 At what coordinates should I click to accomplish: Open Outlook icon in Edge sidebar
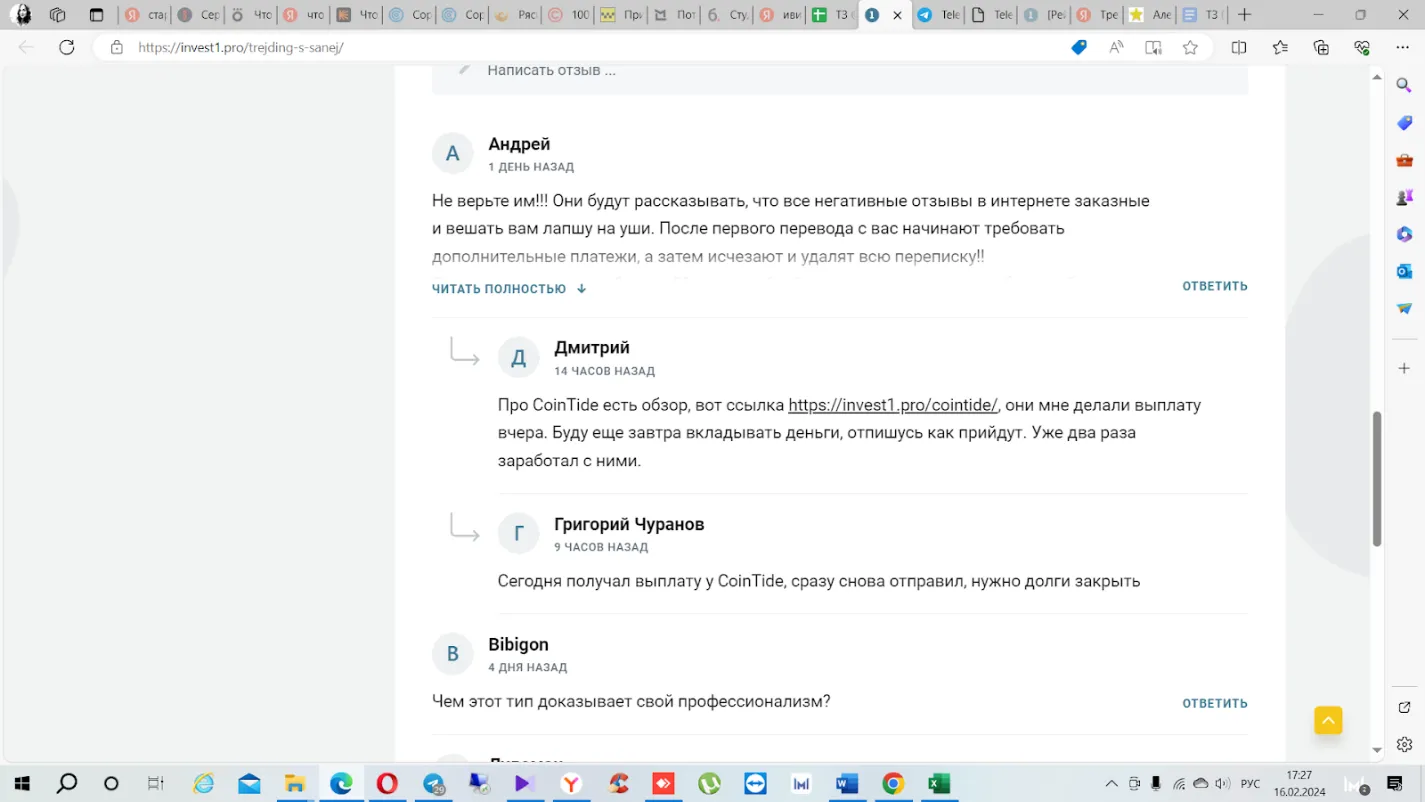[x=1404, y=271]
